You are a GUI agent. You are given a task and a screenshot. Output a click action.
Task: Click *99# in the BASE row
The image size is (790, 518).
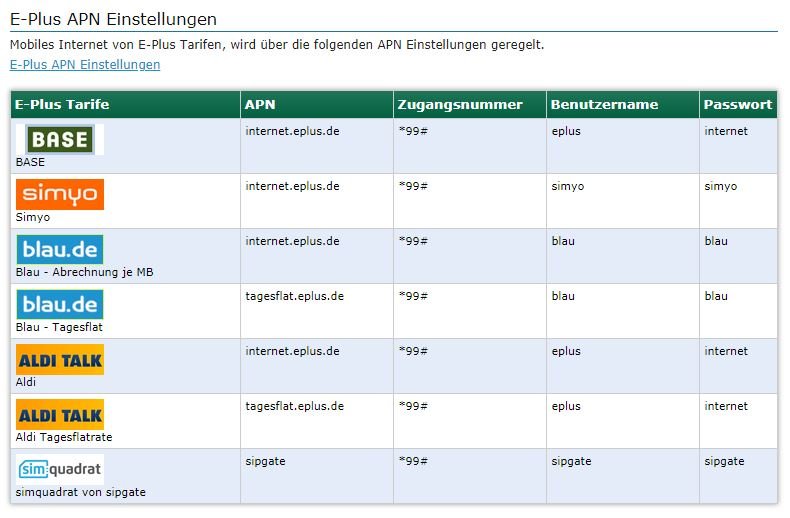(x=413, y=131)
